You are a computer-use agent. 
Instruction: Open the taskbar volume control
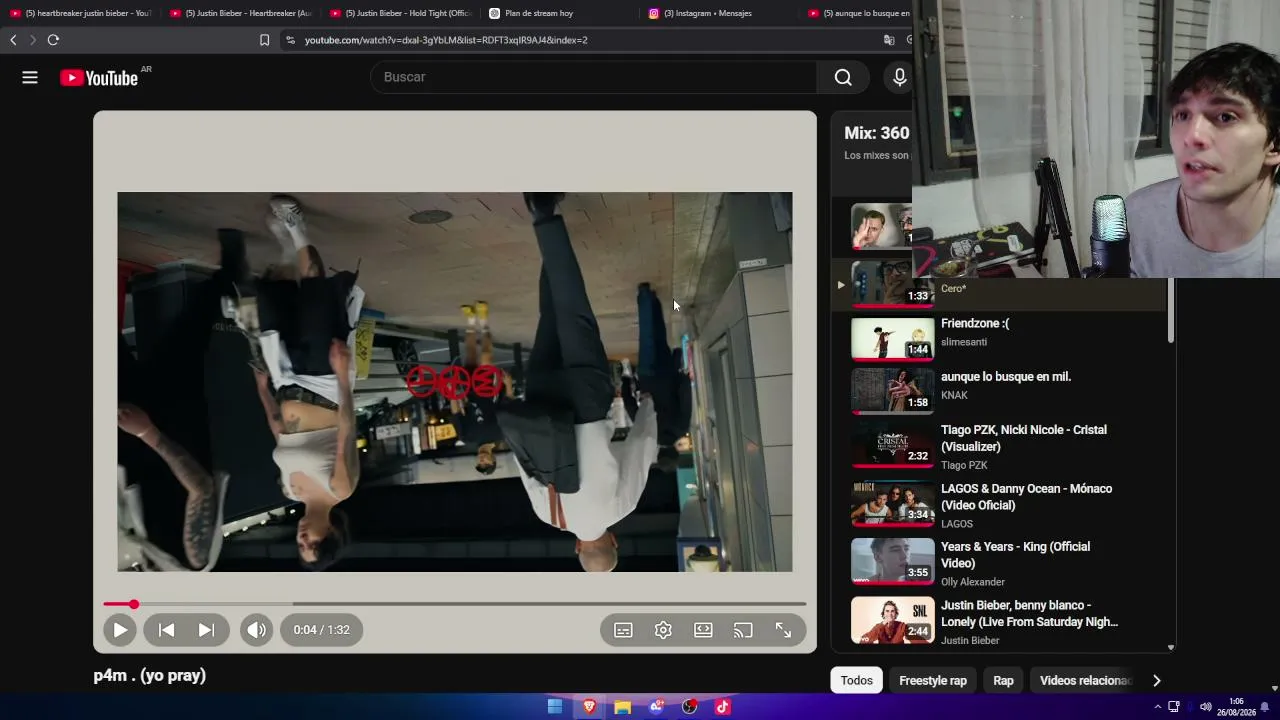tap(1206, 707)
